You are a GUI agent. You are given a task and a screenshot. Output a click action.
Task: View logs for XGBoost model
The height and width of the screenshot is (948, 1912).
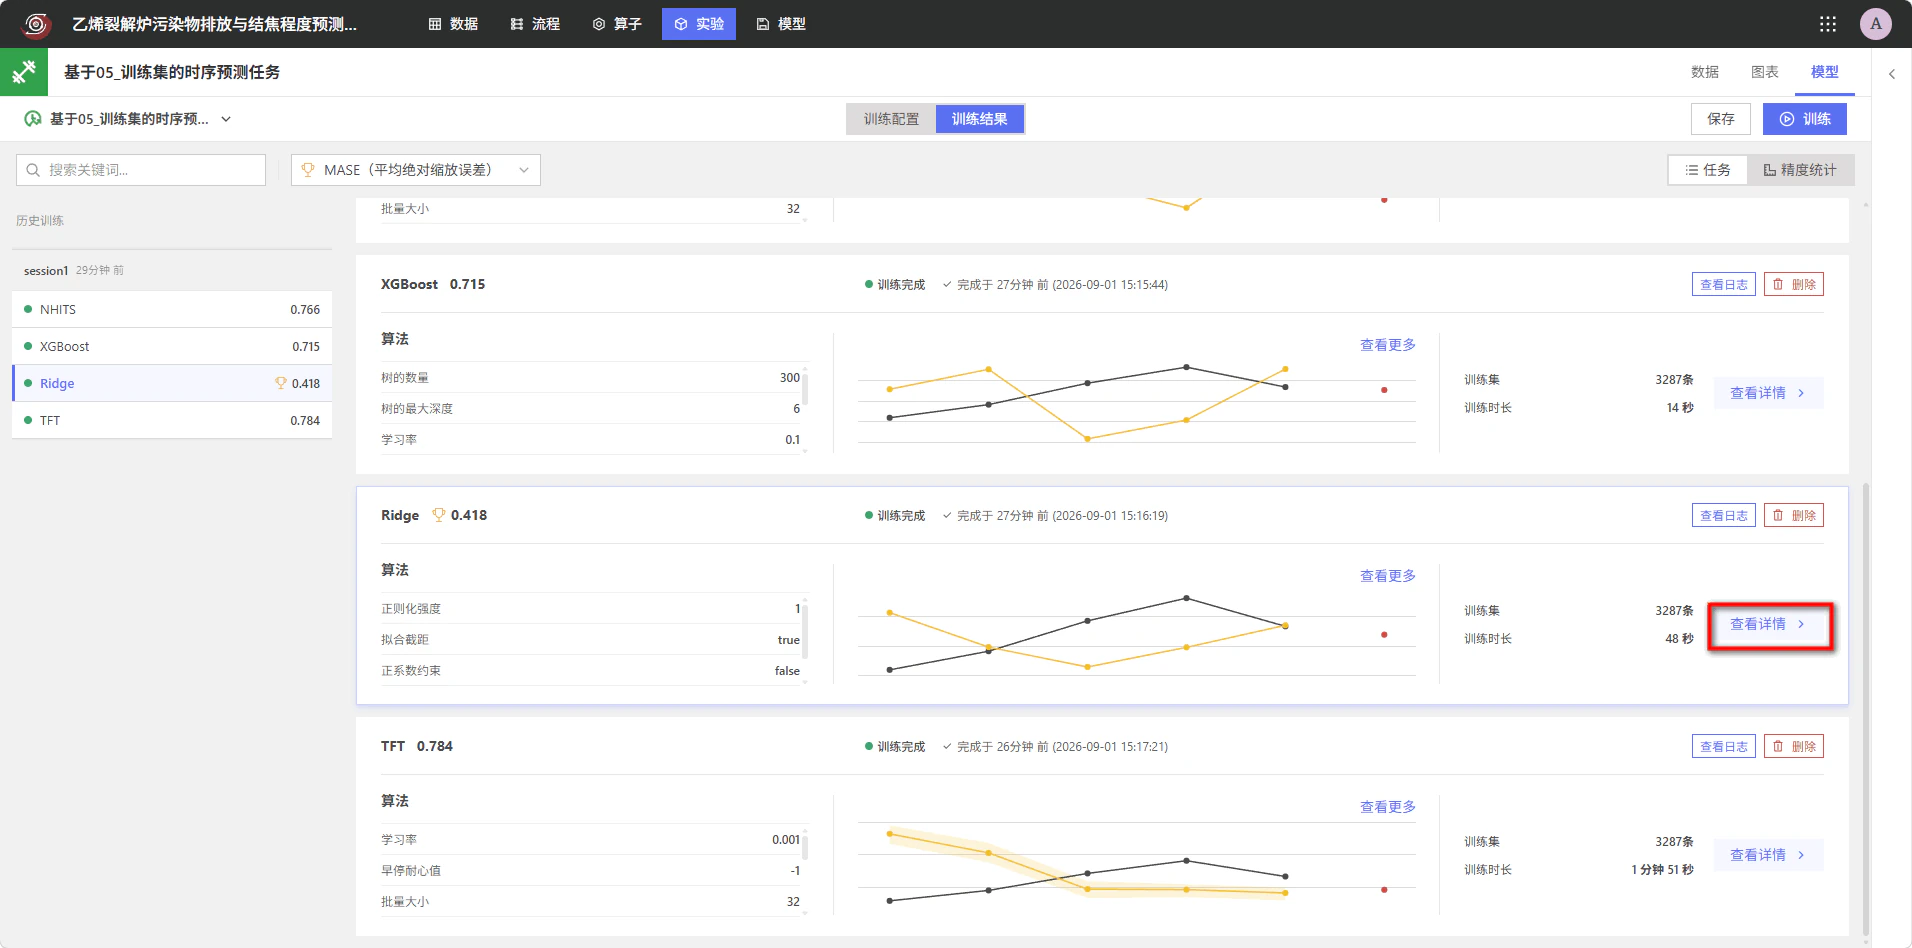1724,284
